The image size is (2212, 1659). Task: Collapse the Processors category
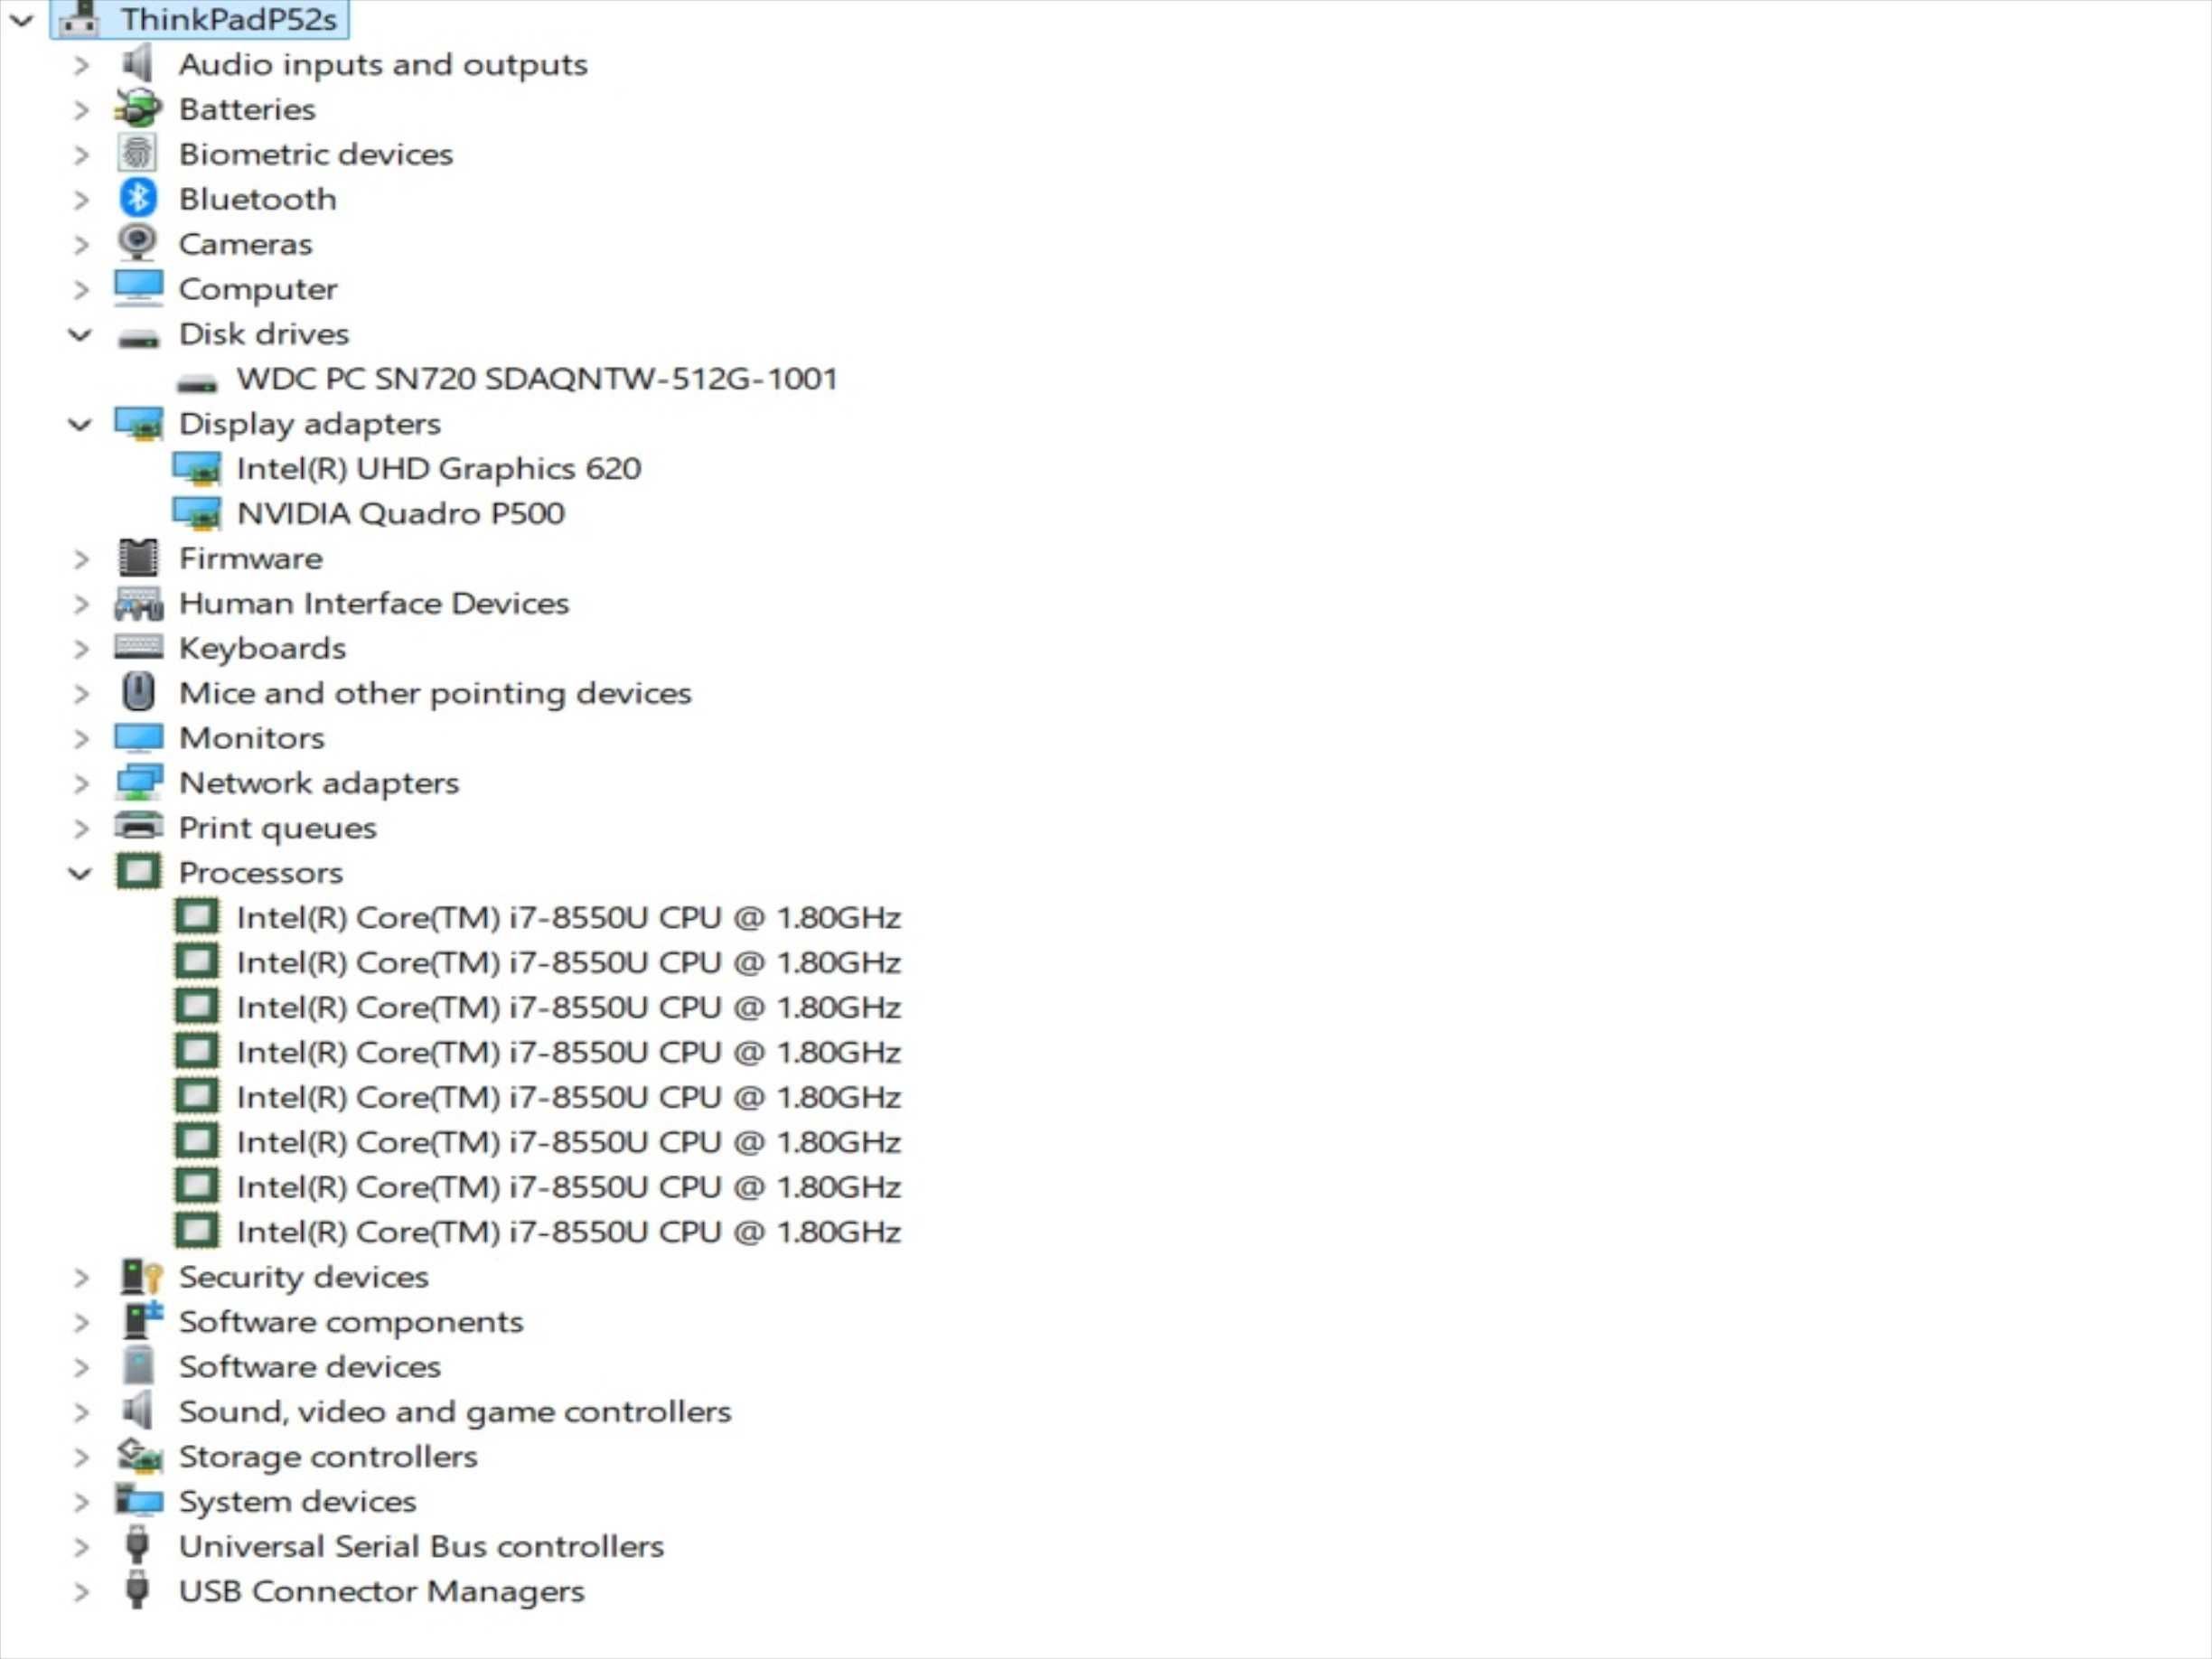pos(80,873)
